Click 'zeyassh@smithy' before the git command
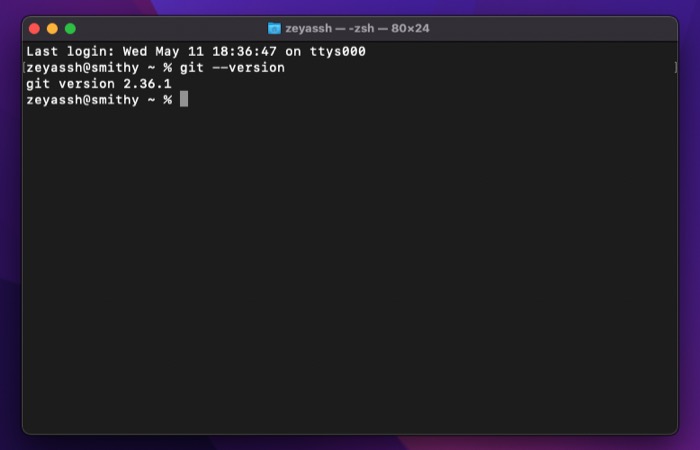 pos(82,67)
